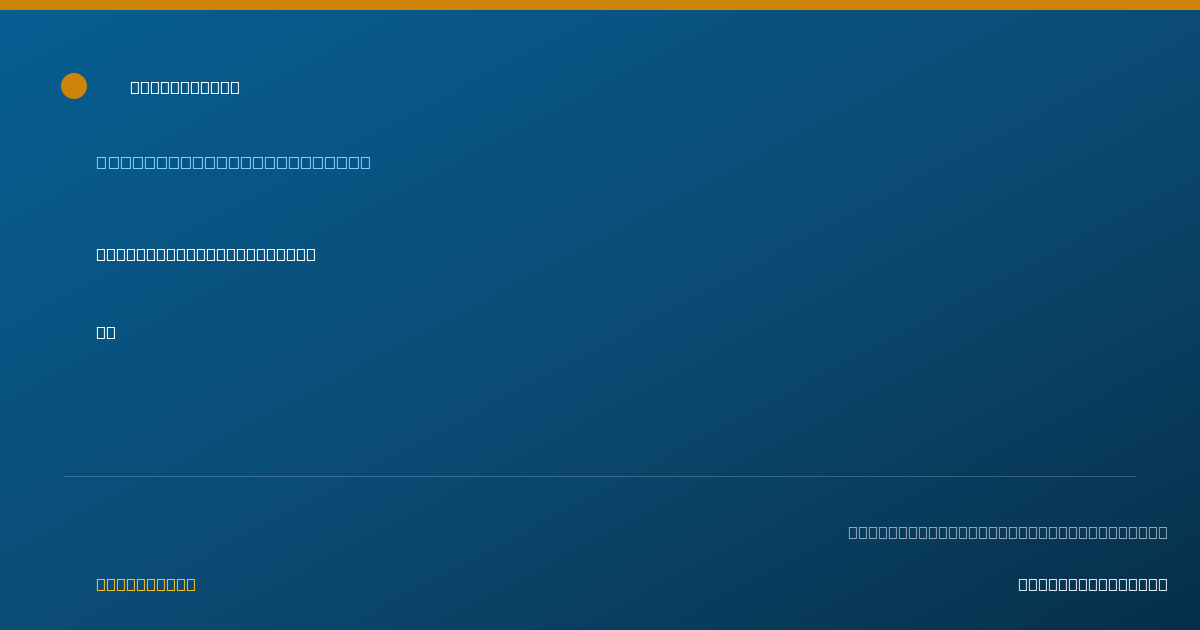Click the orange circle logo icon

click(74, 86)
